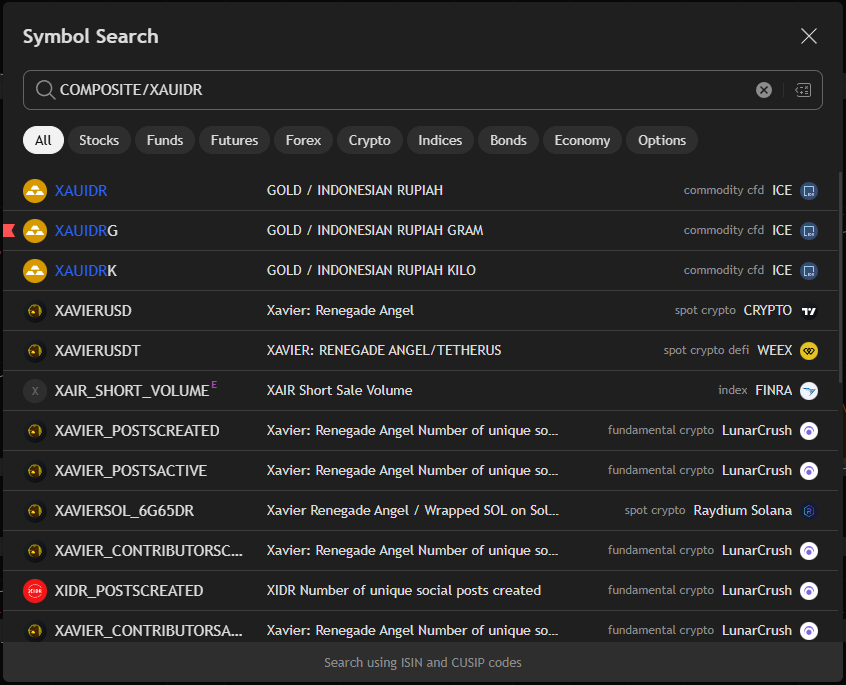Switch to the Bonds filter
846x685 pixels.
point(508,140)
